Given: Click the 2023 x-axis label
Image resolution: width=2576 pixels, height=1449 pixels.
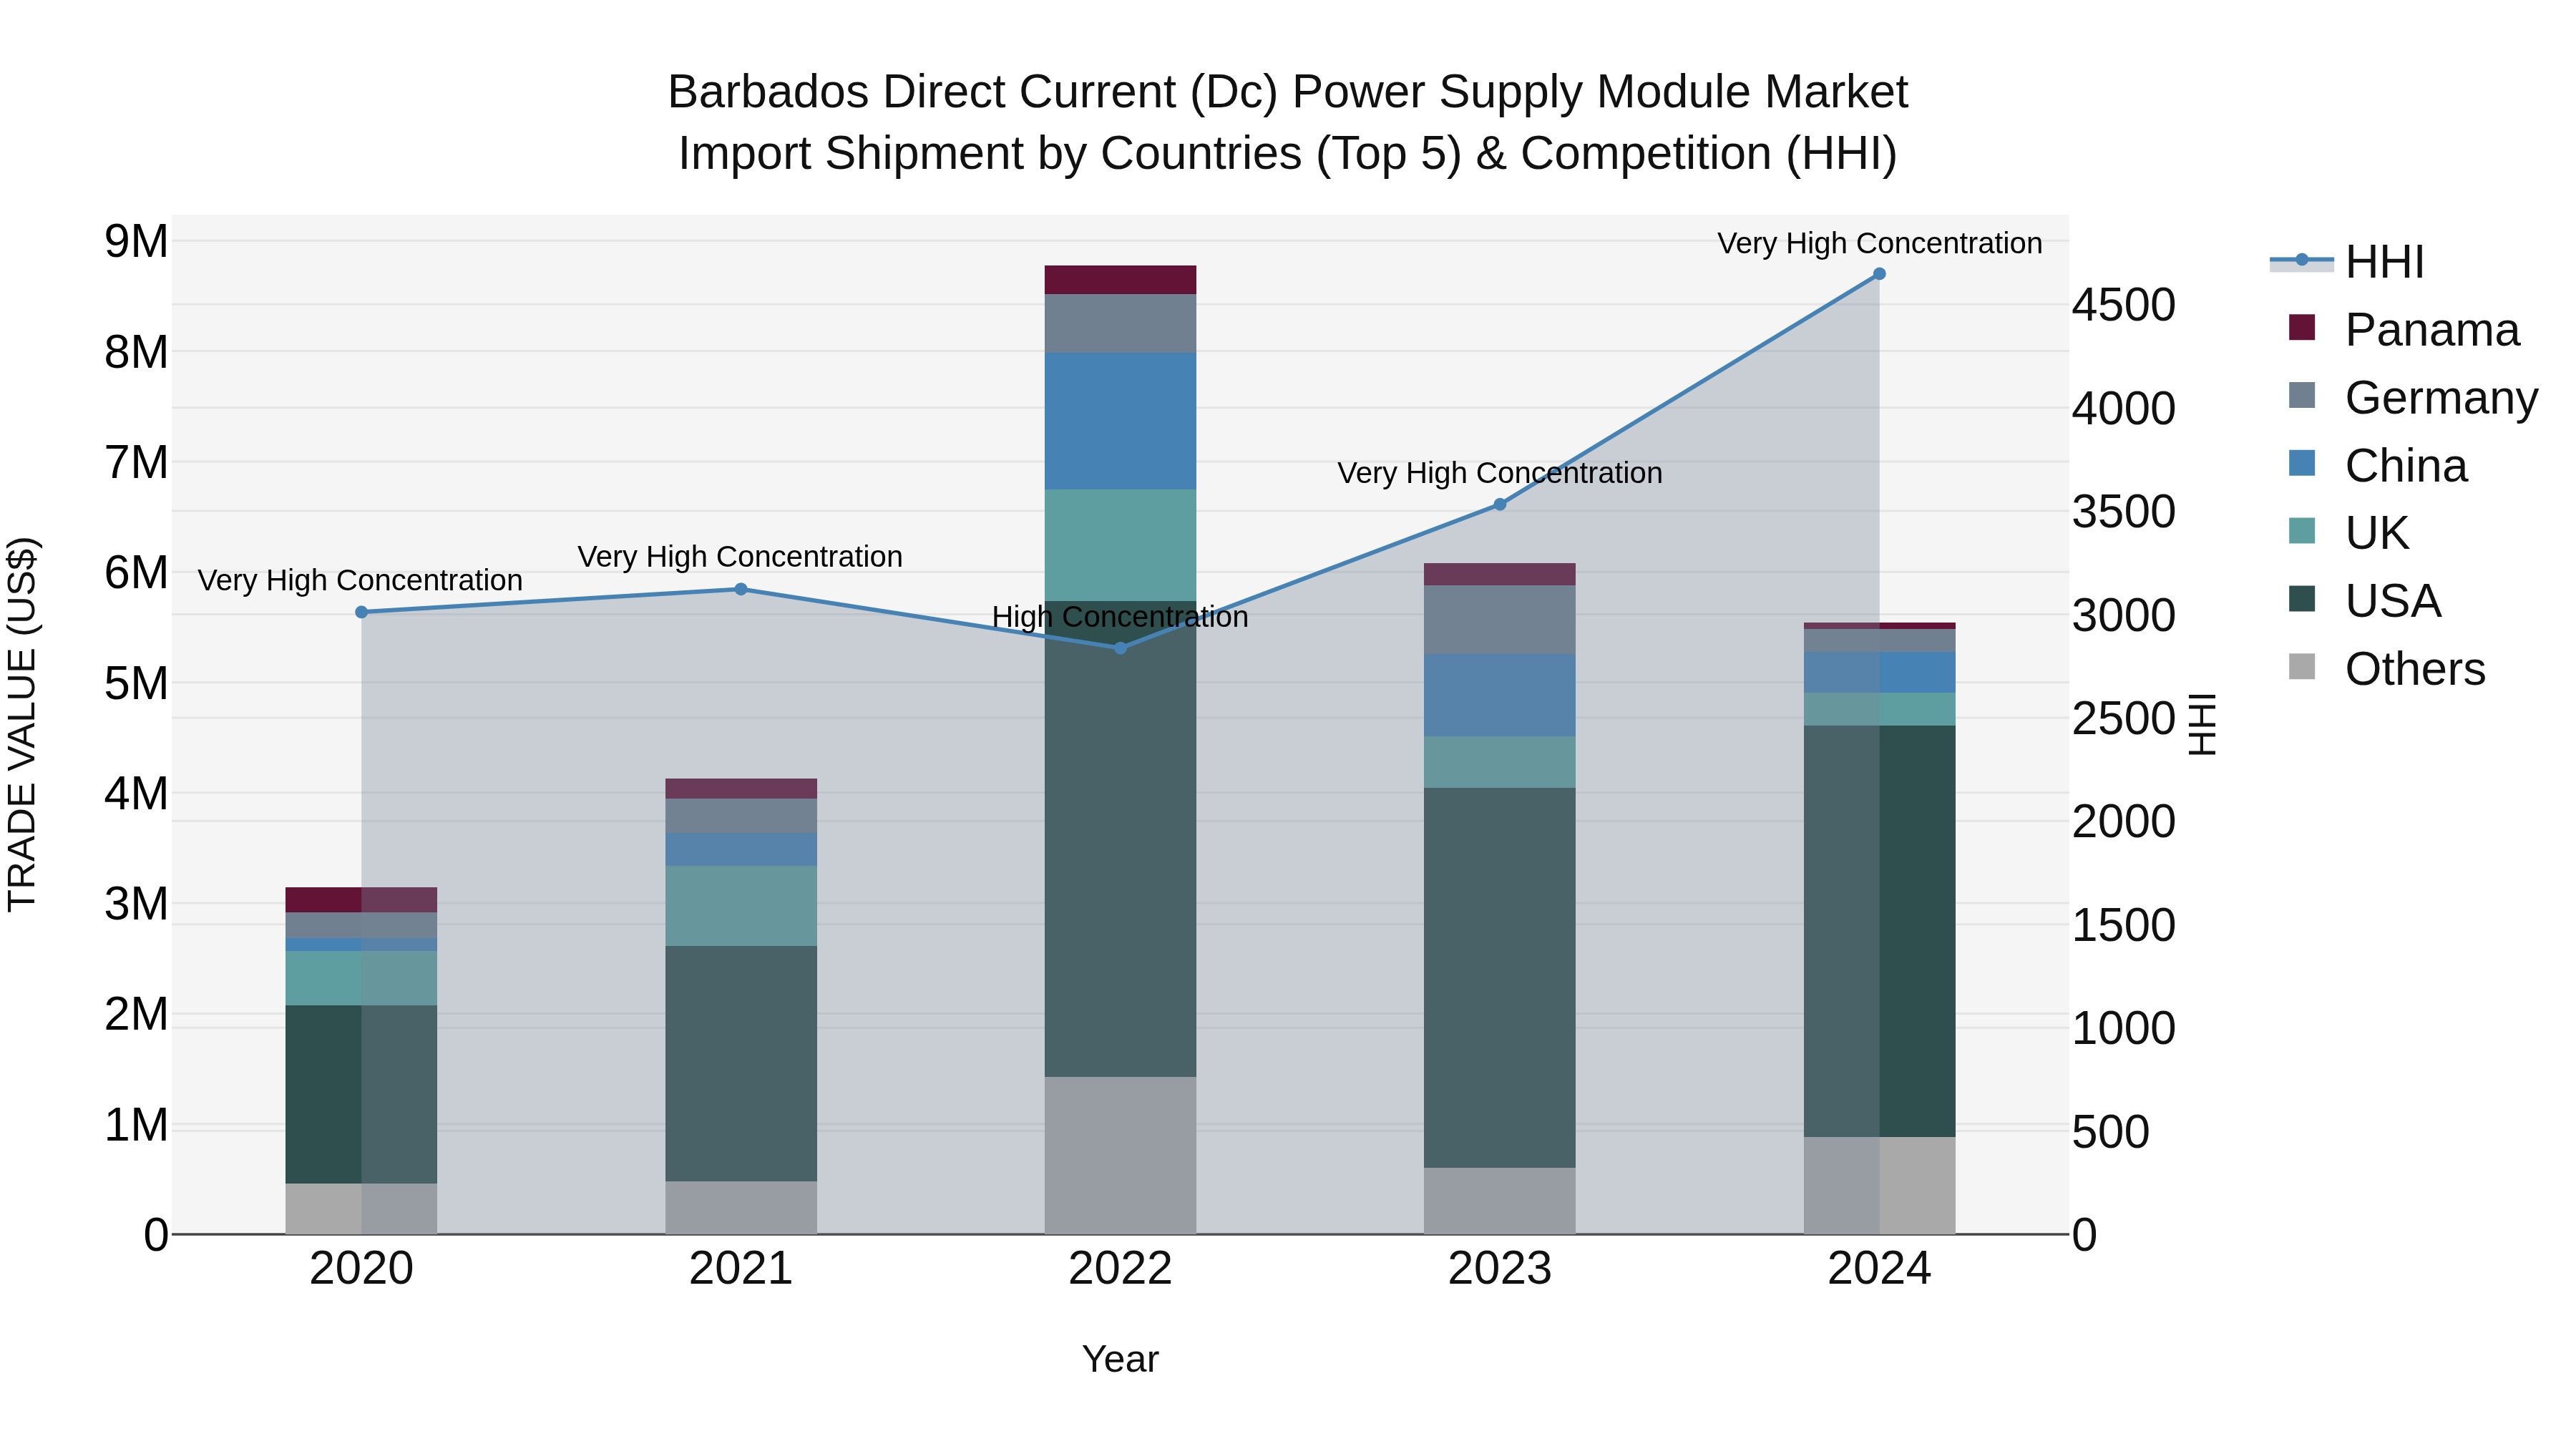Looking at the screenshot, I should (x=1500, y=1269).
